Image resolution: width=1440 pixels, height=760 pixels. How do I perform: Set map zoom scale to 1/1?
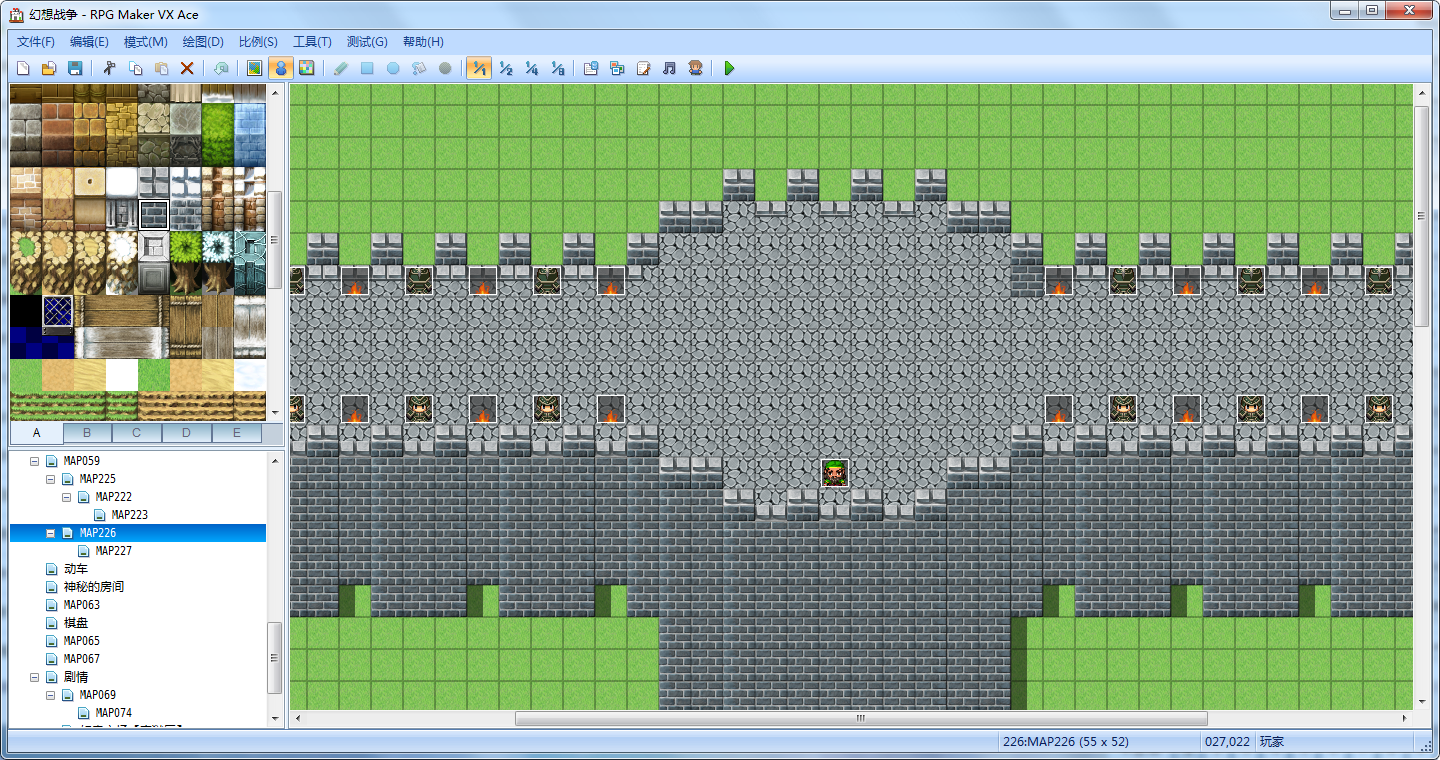click(x=479, y=68)
